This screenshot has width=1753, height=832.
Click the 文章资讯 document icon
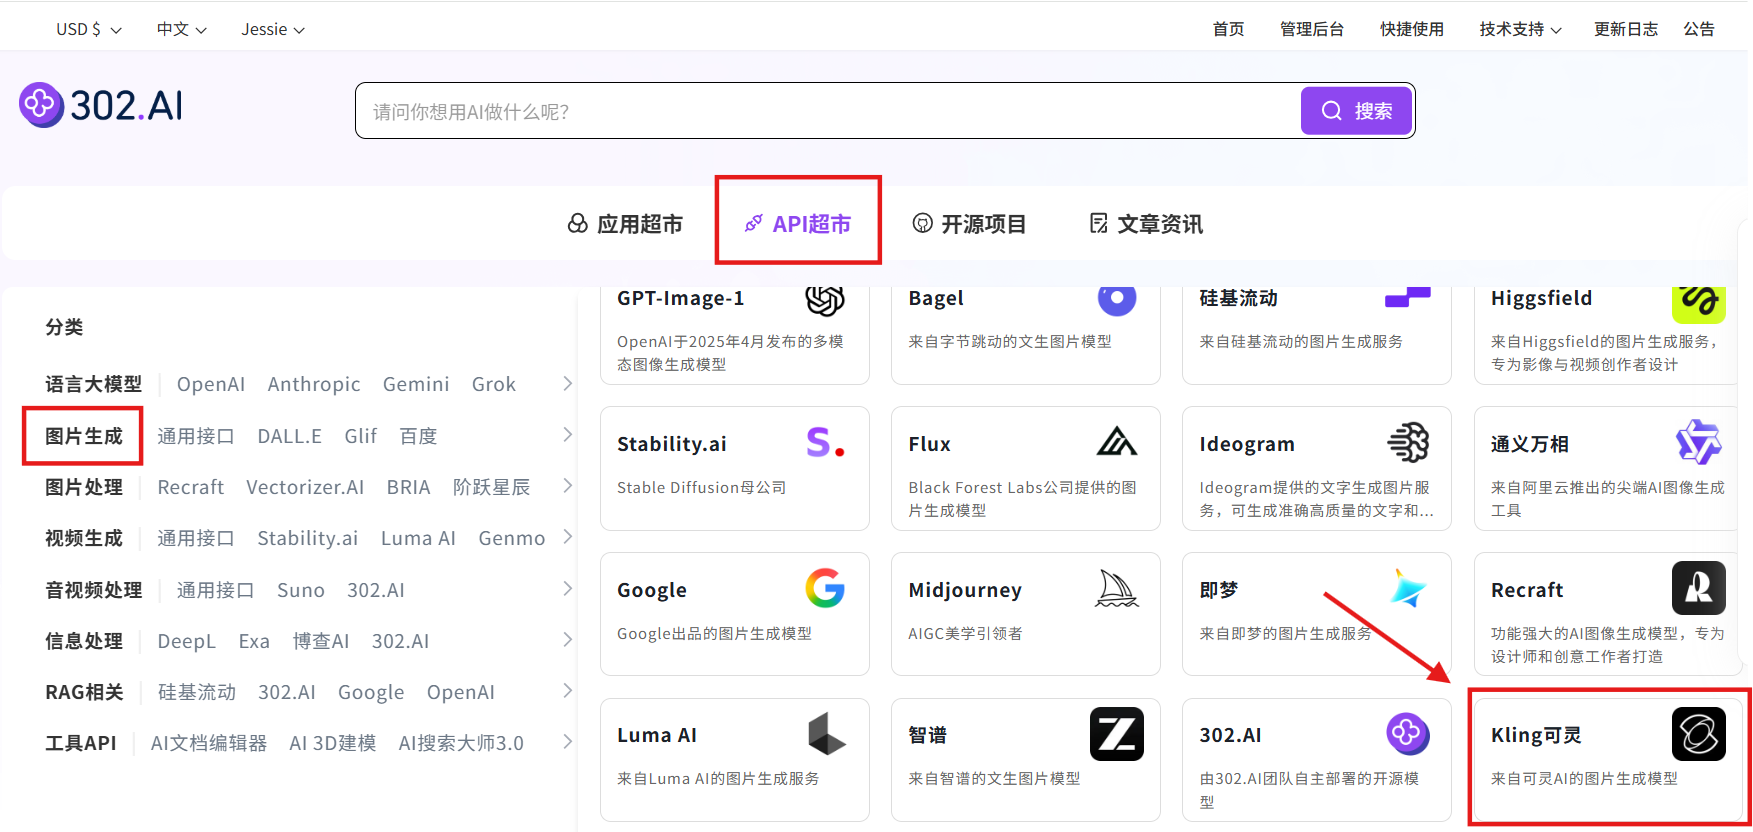[x=1099, y=224]
